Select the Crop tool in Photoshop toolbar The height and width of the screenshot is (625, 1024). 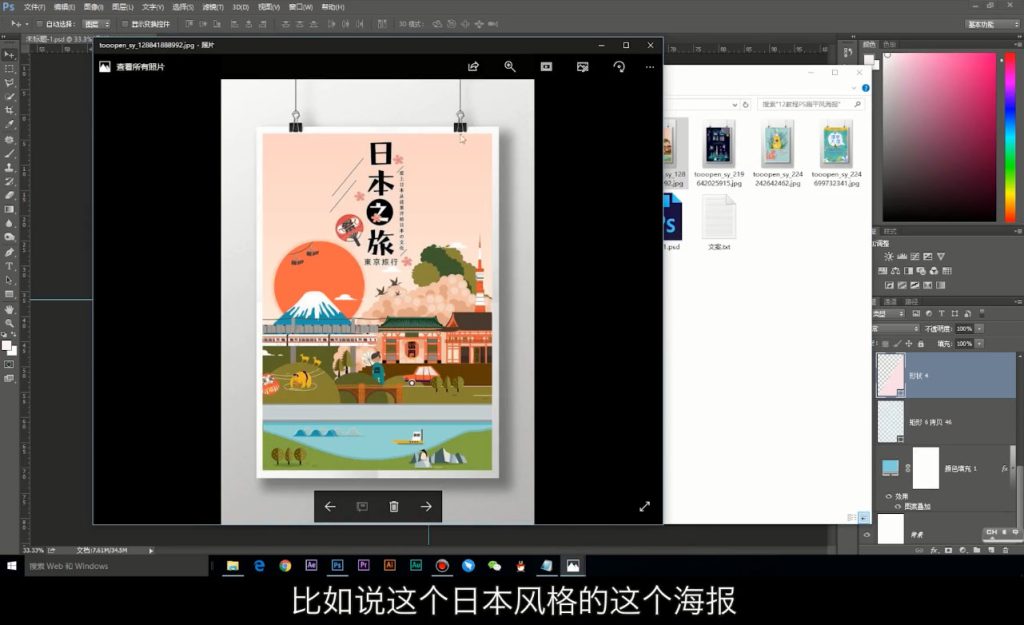coord(9,110)
